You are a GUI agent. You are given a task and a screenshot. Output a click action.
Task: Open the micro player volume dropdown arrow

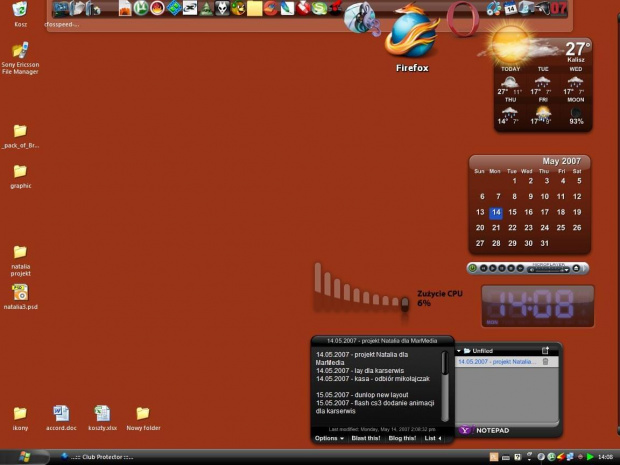(x=567, y=270)
